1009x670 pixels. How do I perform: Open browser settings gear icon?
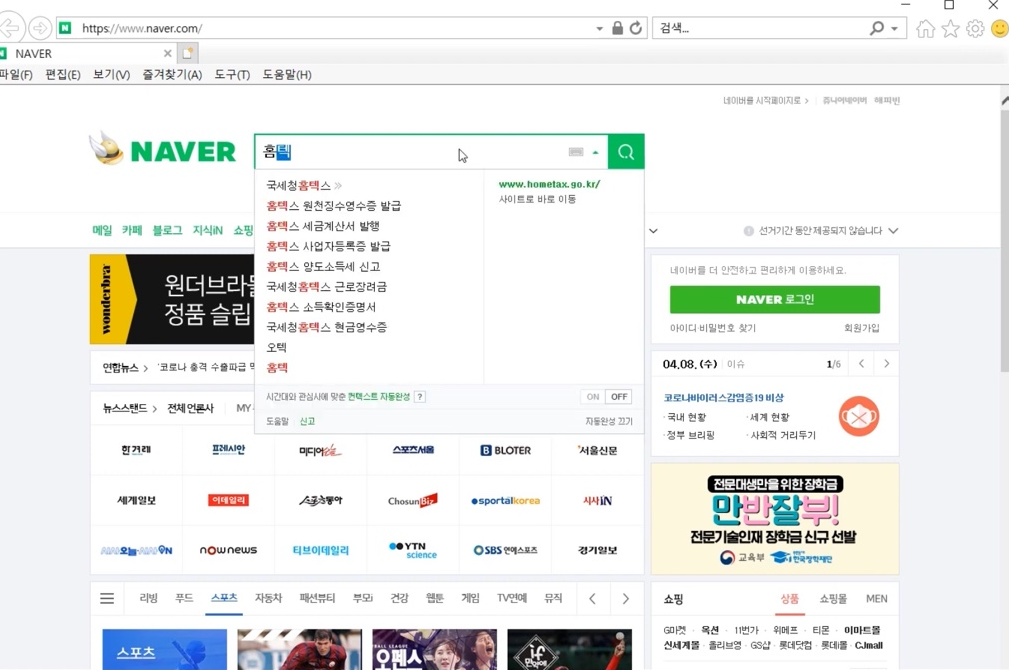[975, 28]
